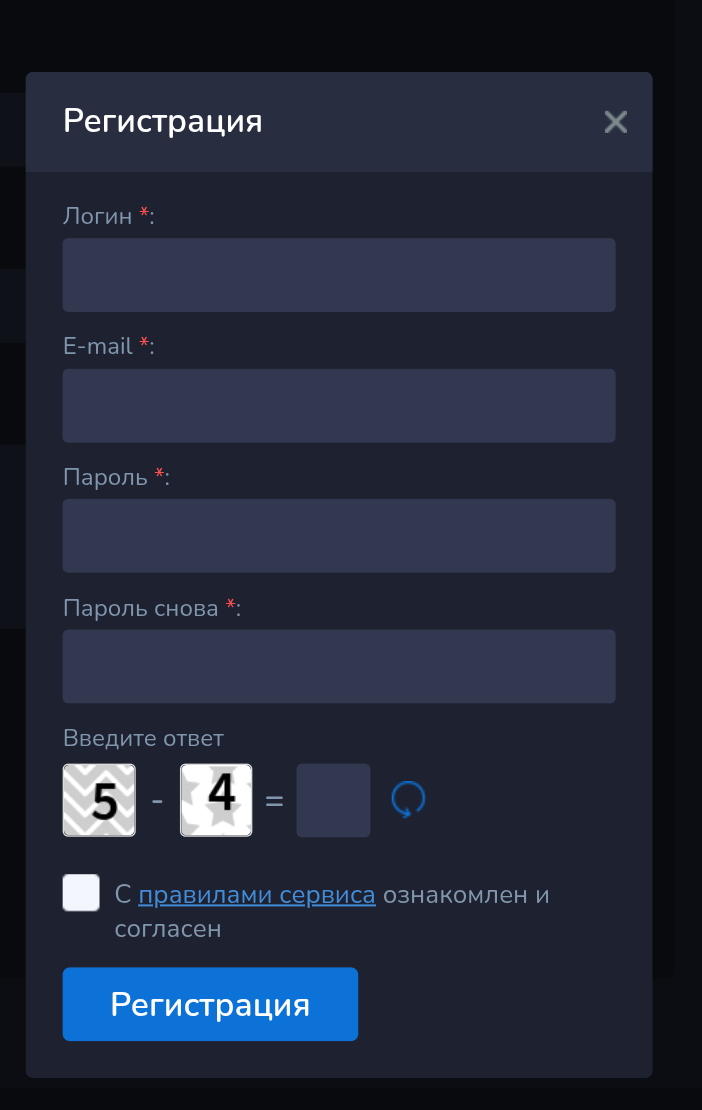Click the captcha answer input box

click(x=333, y=800)
